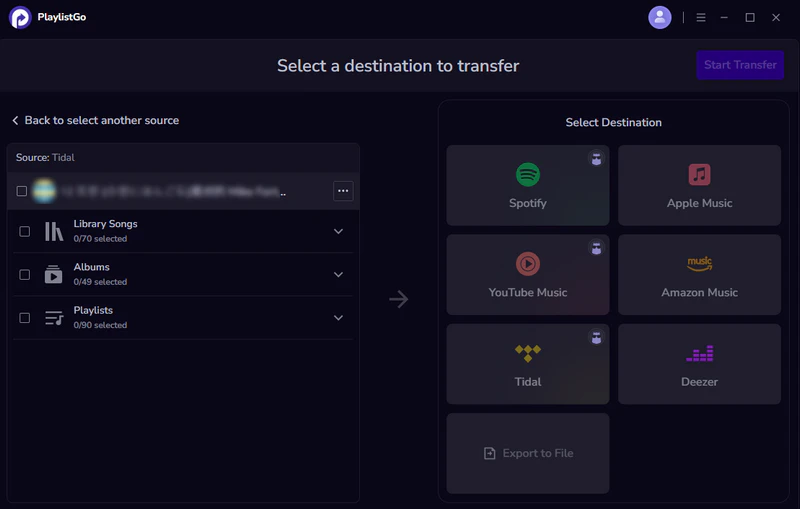Image resolution: width=800 pixels, height=509 pixels.
Task: Click the Albums icon
Action: pyautogui.click(x=54, y=274)
